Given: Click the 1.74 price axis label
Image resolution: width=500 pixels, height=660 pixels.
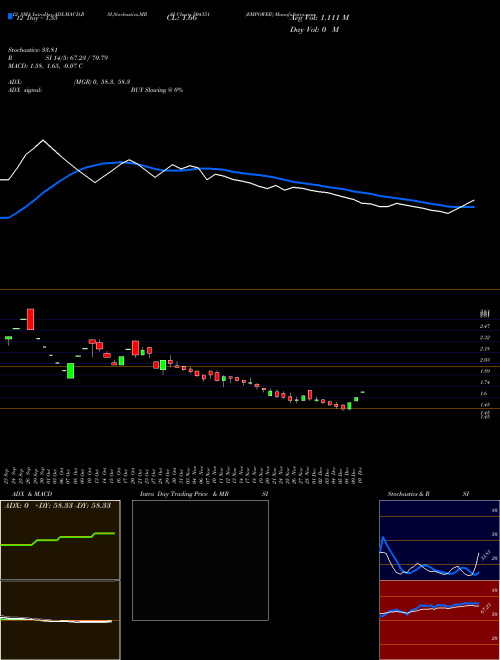Looking at the screenshot, I should (485, 382).
